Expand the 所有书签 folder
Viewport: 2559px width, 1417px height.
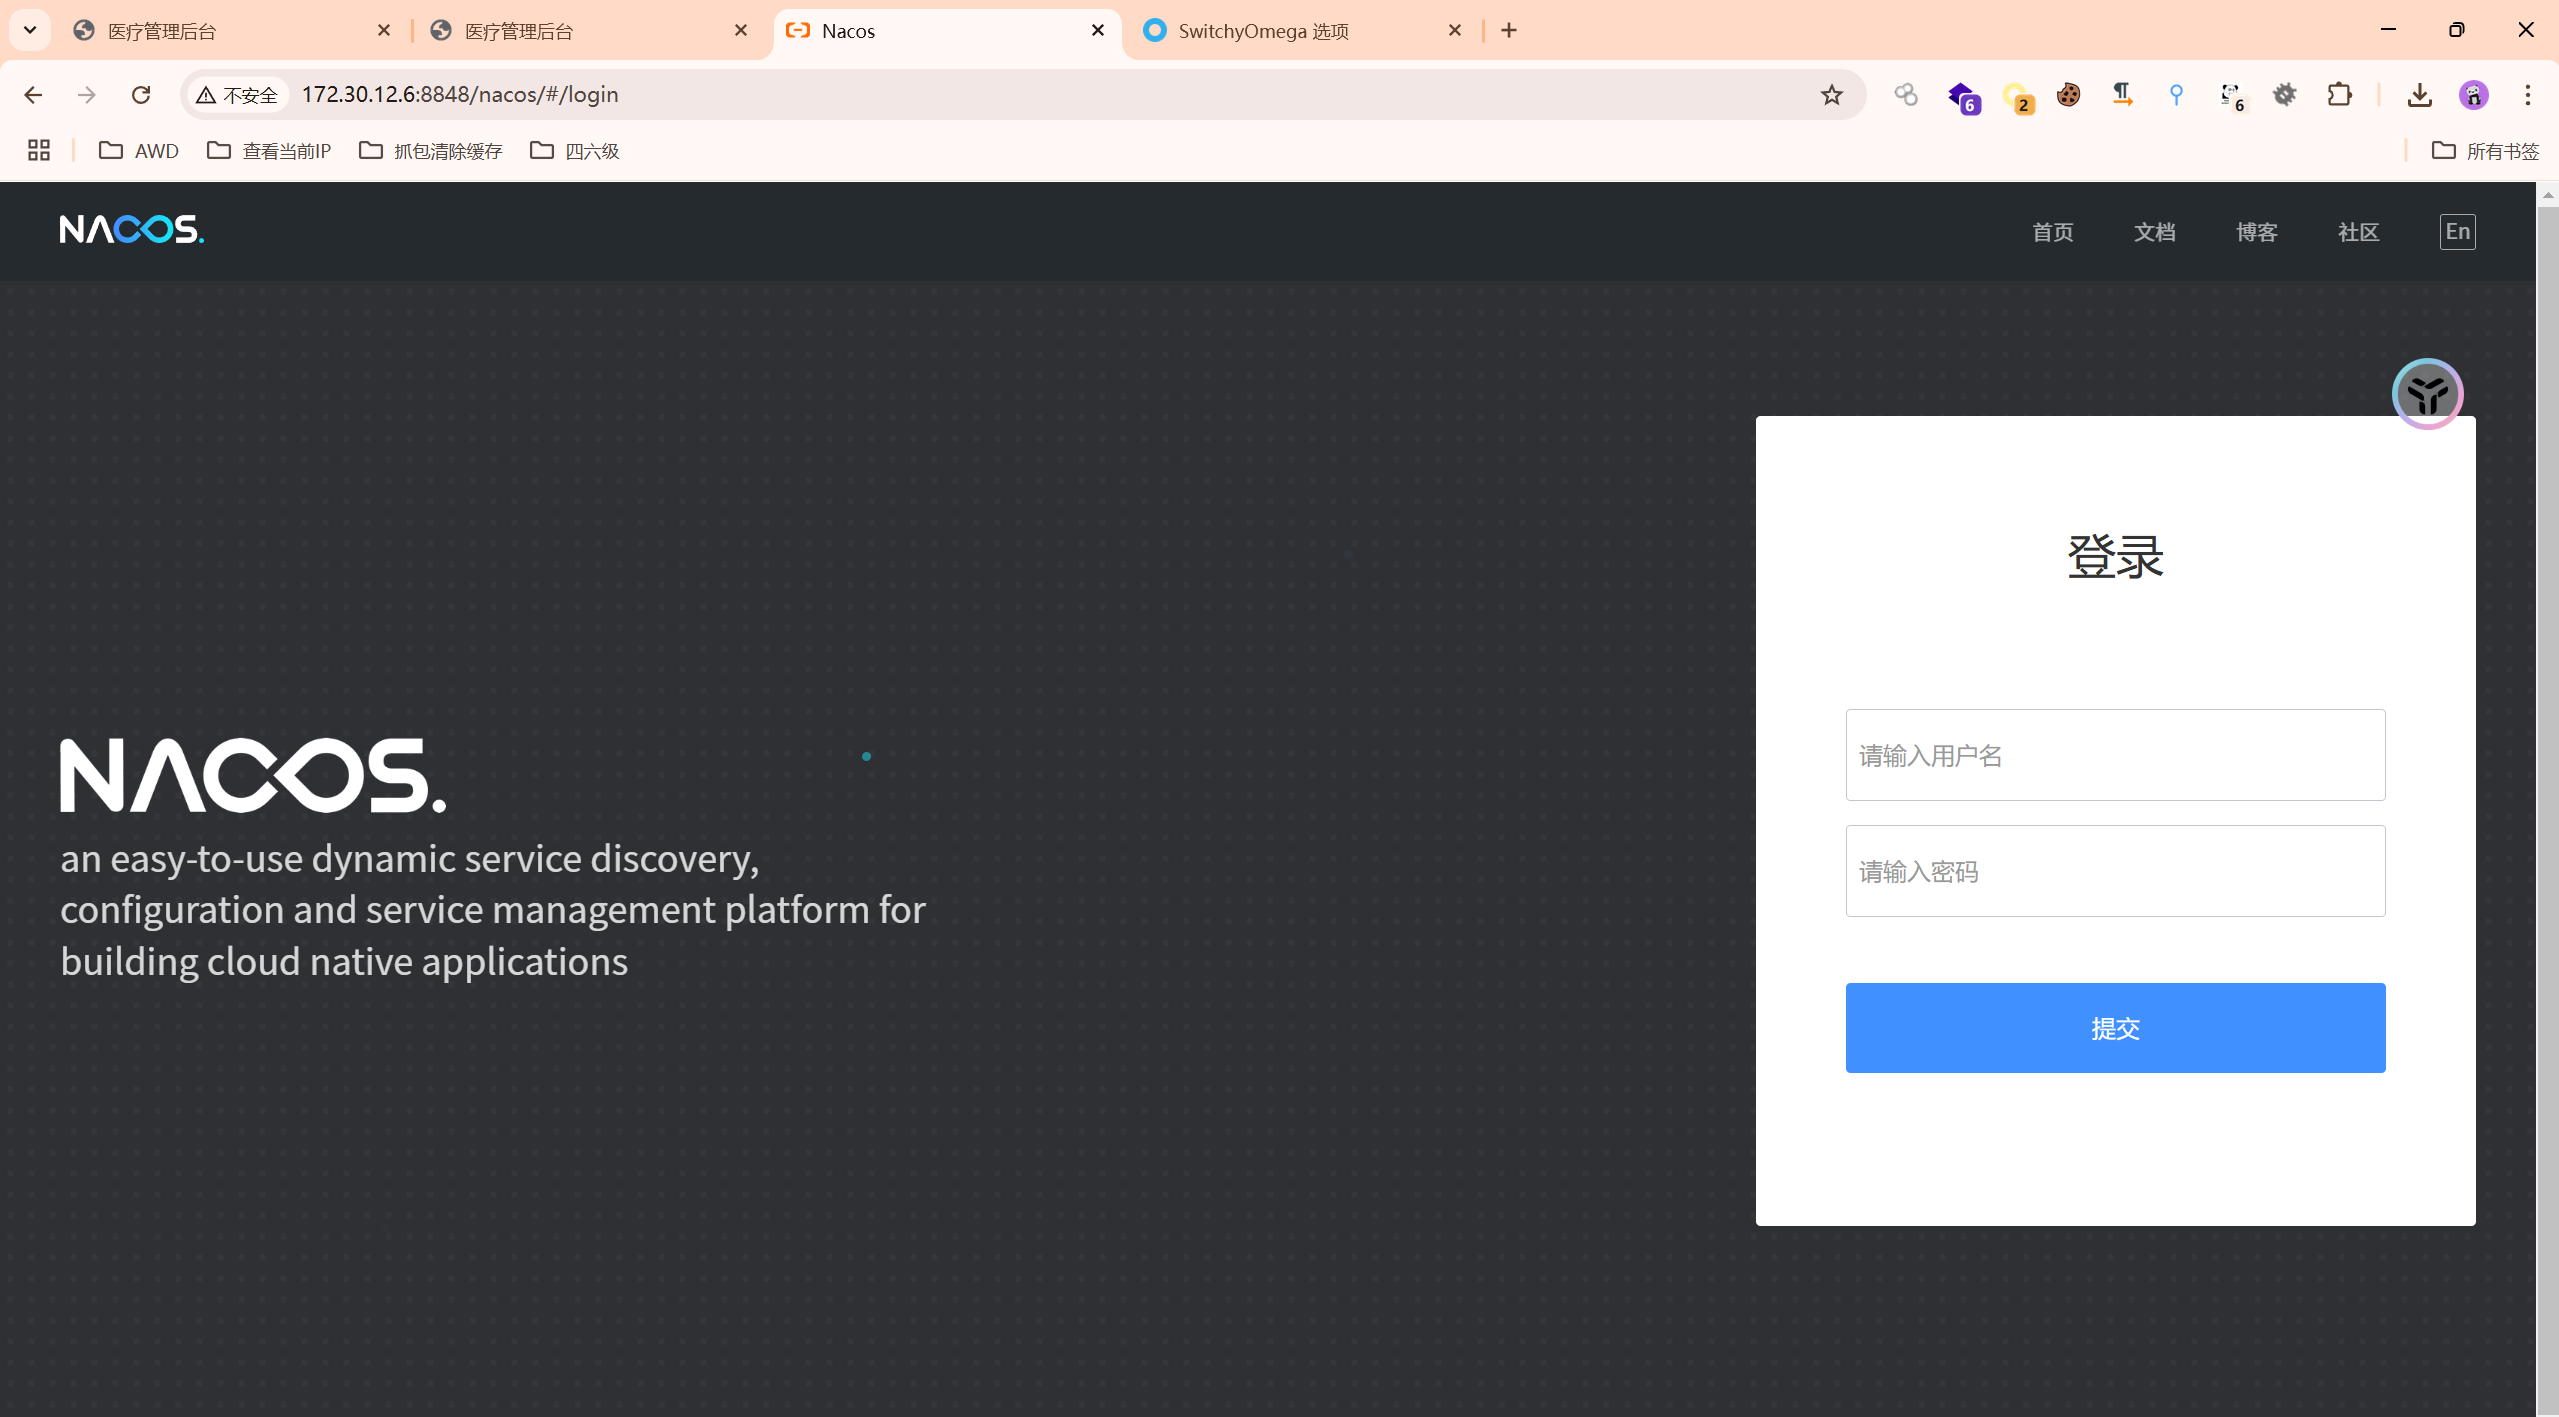pos(2485,151)
